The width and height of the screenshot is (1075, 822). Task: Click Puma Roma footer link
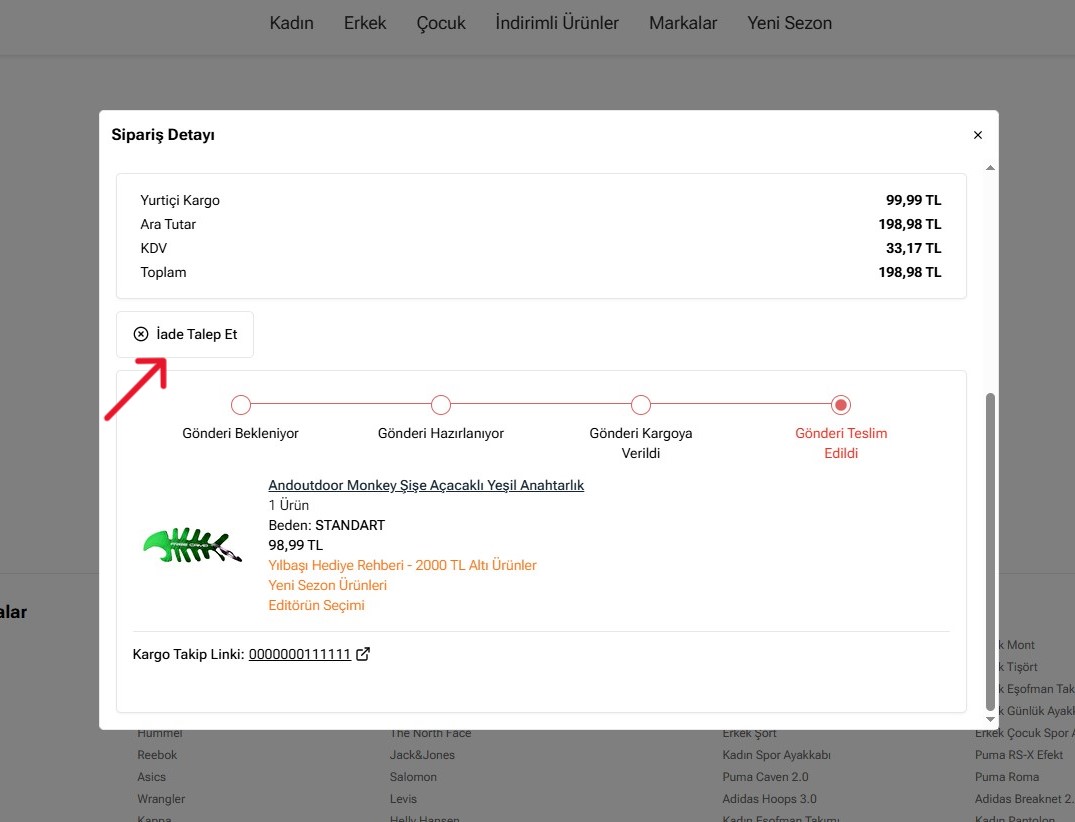coord(1006,777)
